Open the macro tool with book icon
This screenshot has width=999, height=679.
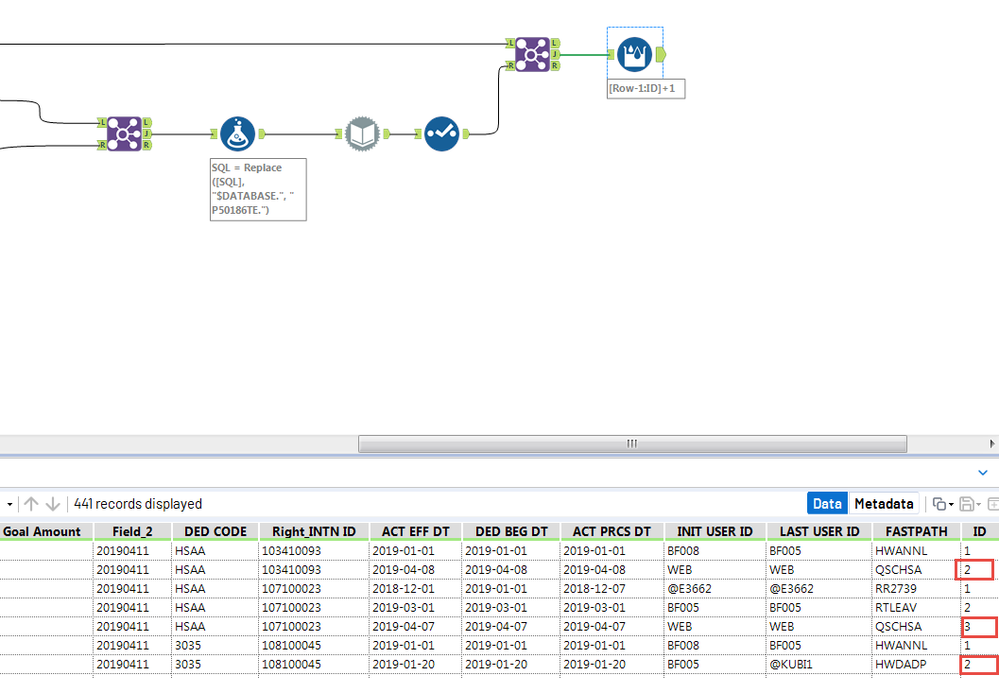pyautogui.click(x=360, y=133)
